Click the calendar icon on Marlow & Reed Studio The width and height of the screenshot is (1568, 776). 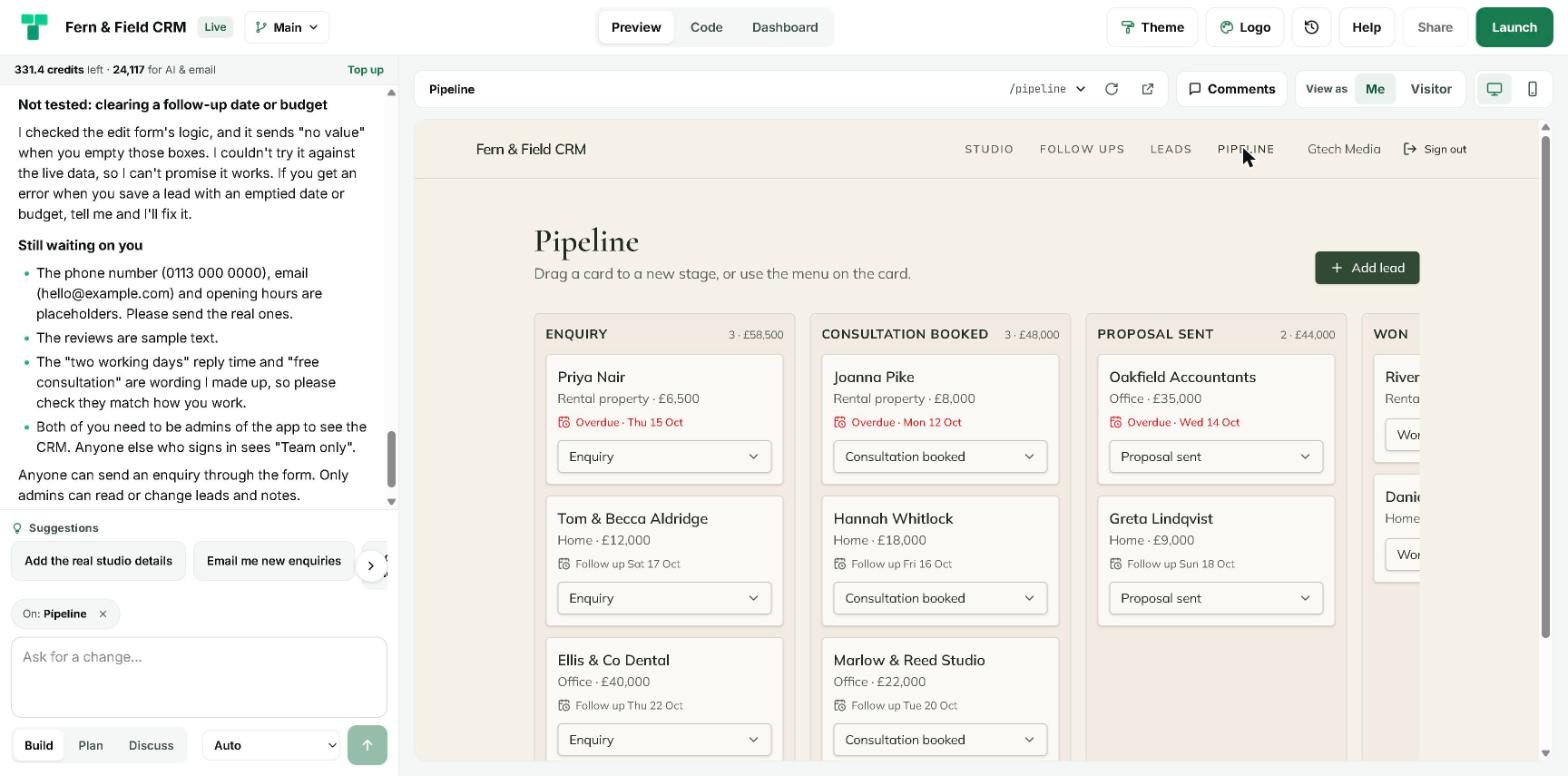840,706
